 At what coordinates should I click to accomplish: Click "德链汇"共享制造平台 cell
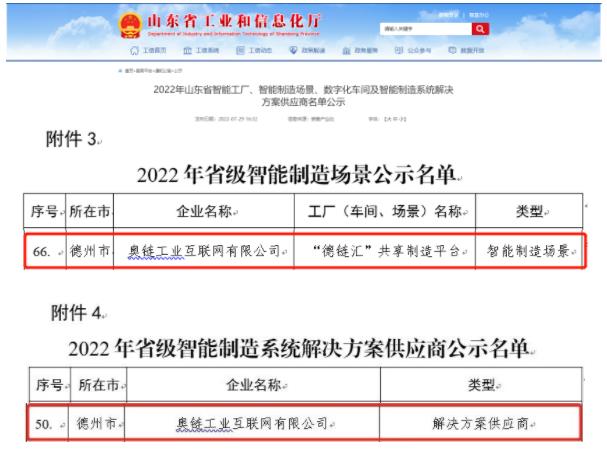point(385,251)
